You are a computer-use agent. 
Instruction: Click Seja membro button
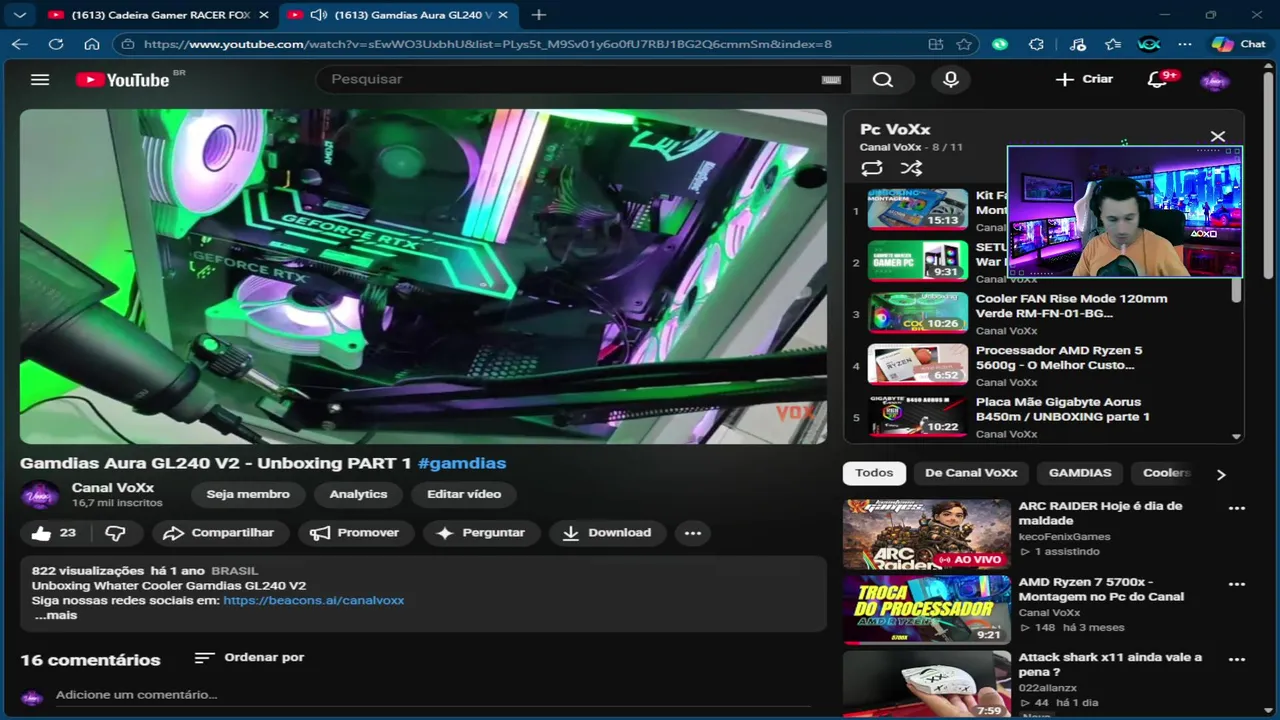[248, 494]
